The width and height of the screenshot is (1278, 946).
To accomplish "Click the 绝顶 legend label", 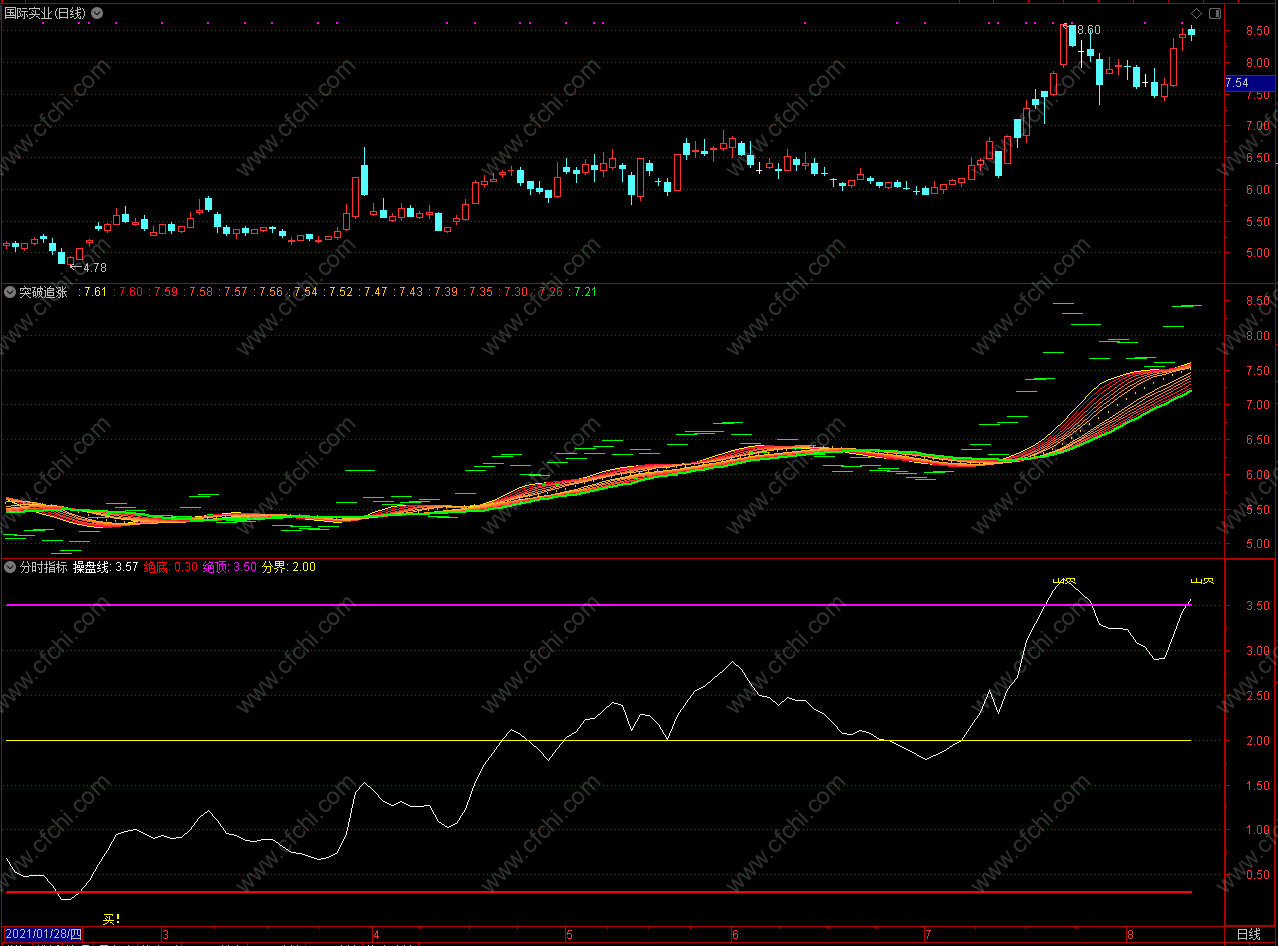I will [216, 567].
